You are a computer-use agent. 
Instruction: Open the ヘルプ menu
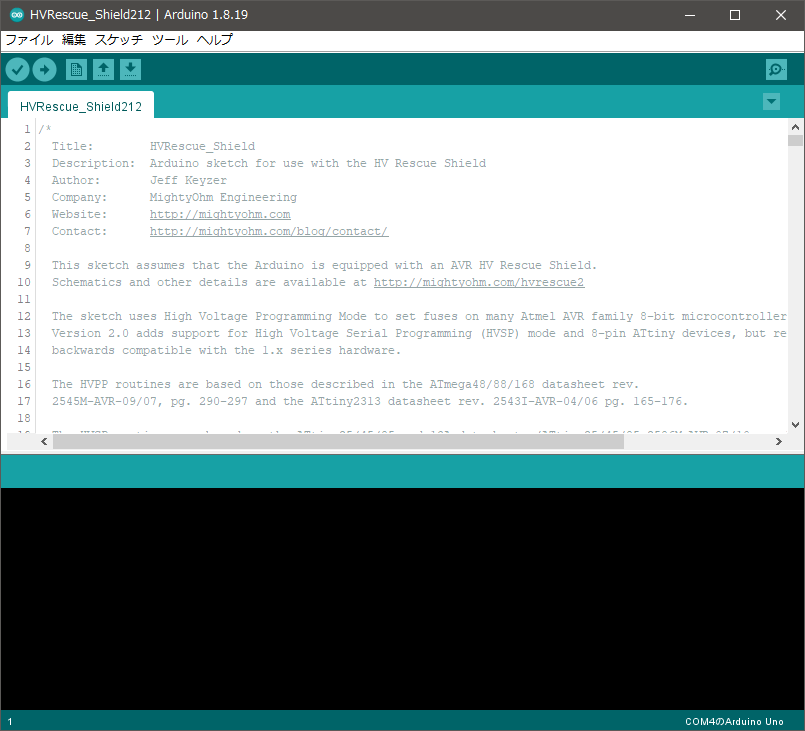point(215,40)
